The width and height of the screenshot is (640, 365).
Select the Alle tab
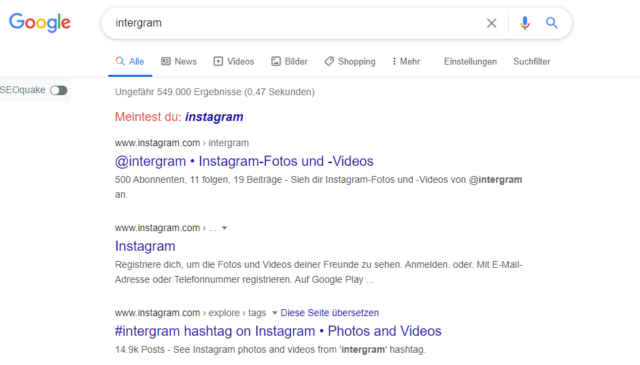pos(130,62)
